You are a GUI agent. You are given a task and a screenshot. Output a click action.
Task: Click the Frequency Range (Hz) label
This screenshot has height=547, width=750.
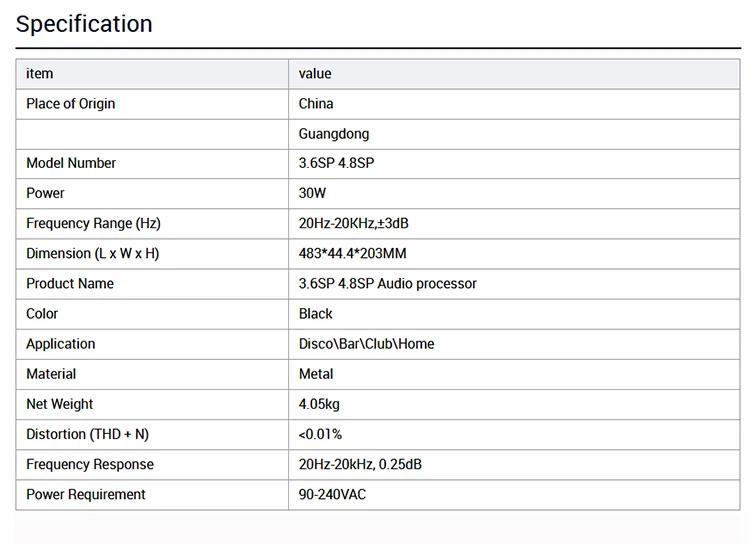(93, 224)
